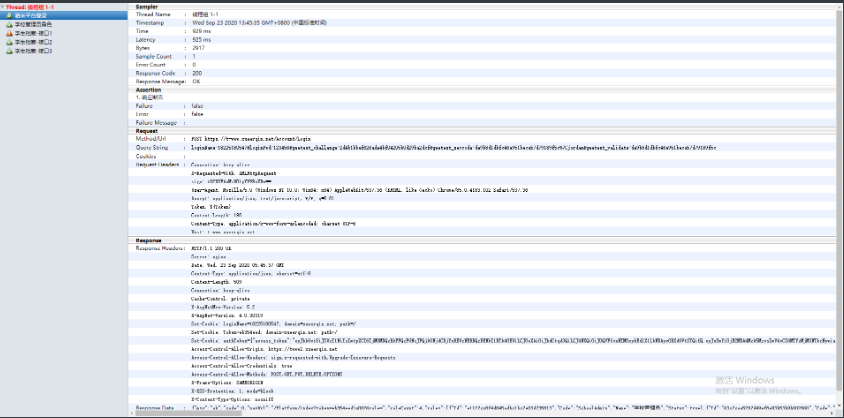Click the Response Message value OK

(x=196, y=81)
